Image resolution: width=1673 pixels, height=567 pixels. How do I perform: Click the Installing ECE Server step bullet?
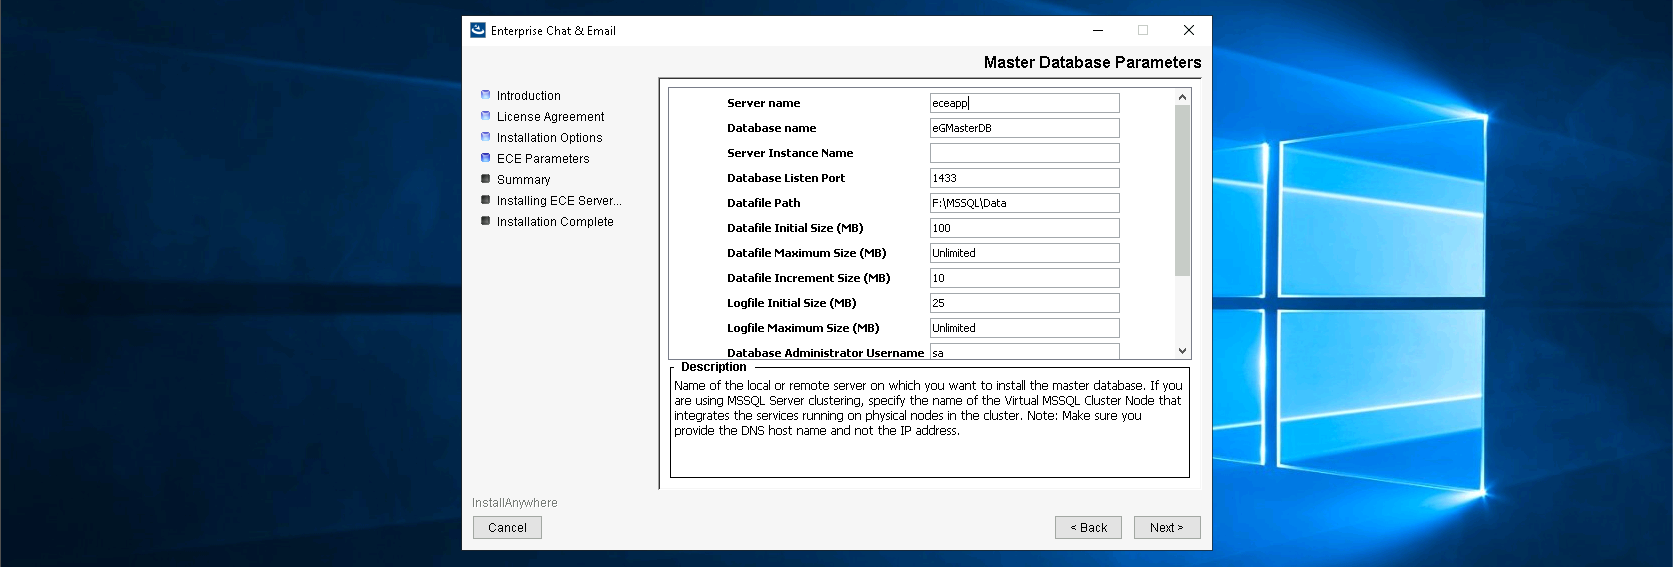[486, 200]
